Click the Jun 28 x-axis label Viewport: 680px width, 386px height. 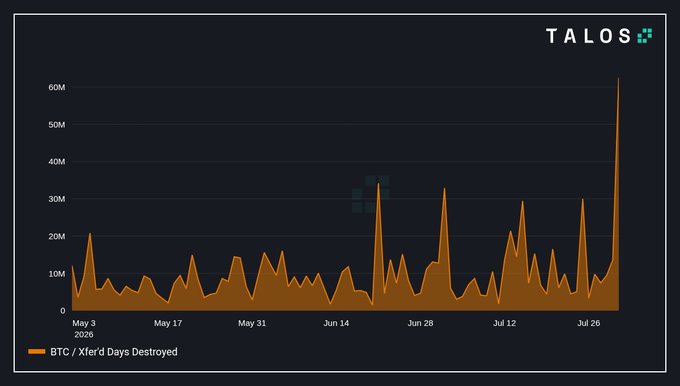(x=420, y=323)
